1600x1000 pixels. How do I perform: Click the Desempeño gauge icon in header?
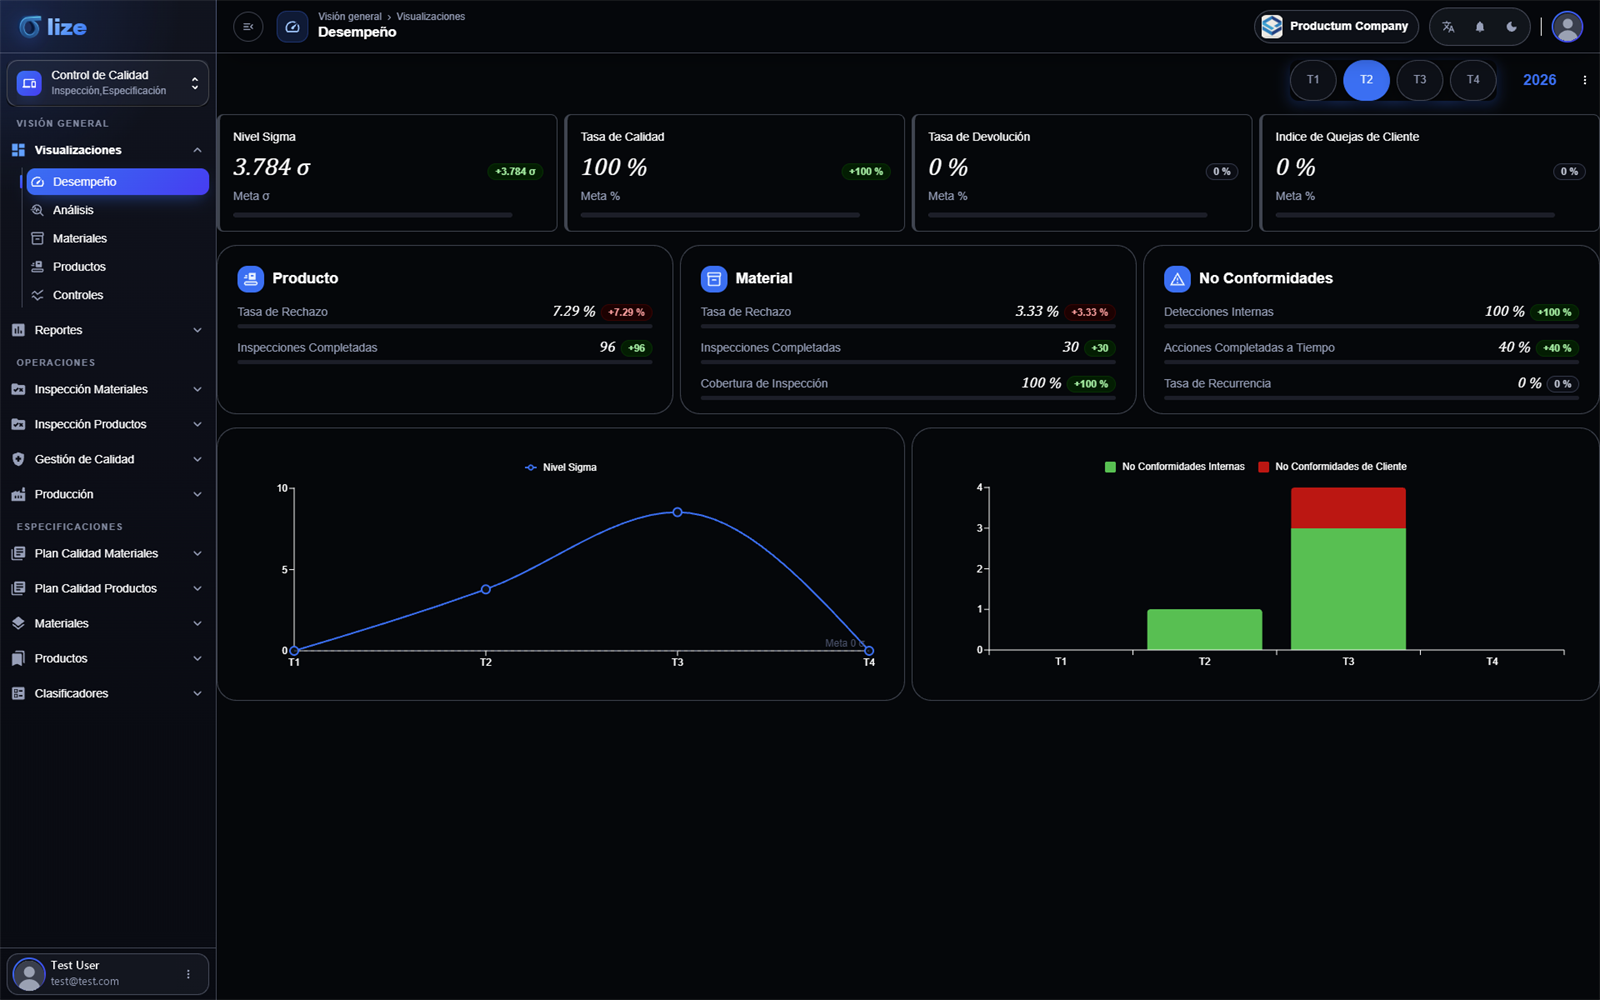292,27
